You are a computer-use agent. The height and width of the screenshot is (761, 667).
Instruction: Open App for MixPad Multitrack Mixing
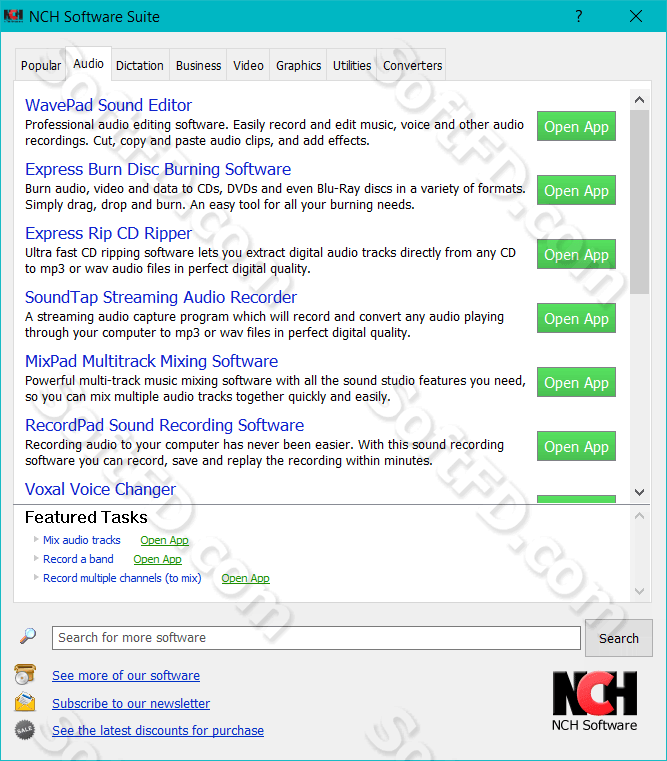point(576,382)
